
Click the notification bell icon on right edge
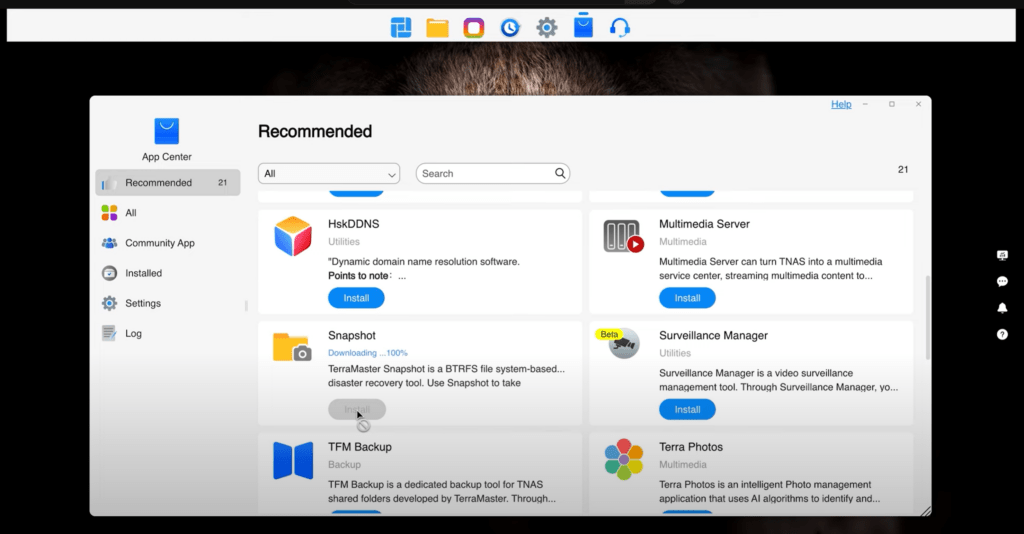pyautogui.click(x=1002, y=308)
